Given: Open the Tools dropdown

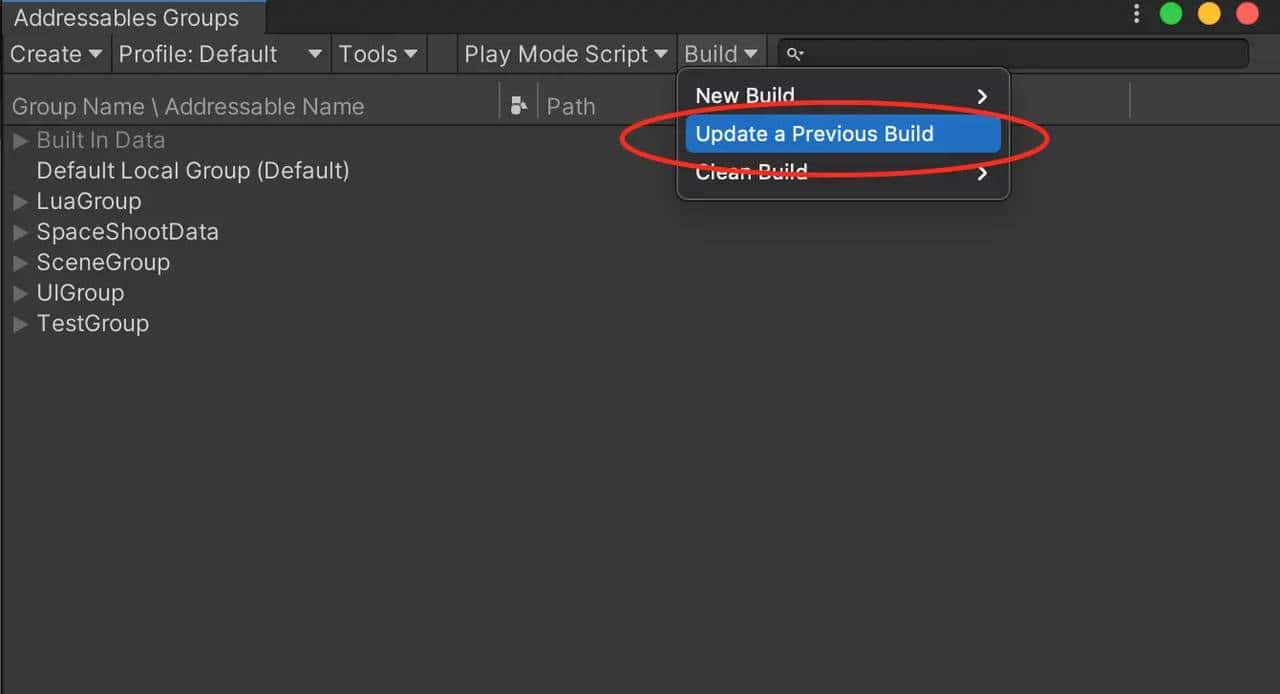Looking at the screenshot, I should click(x=378, y=53).
